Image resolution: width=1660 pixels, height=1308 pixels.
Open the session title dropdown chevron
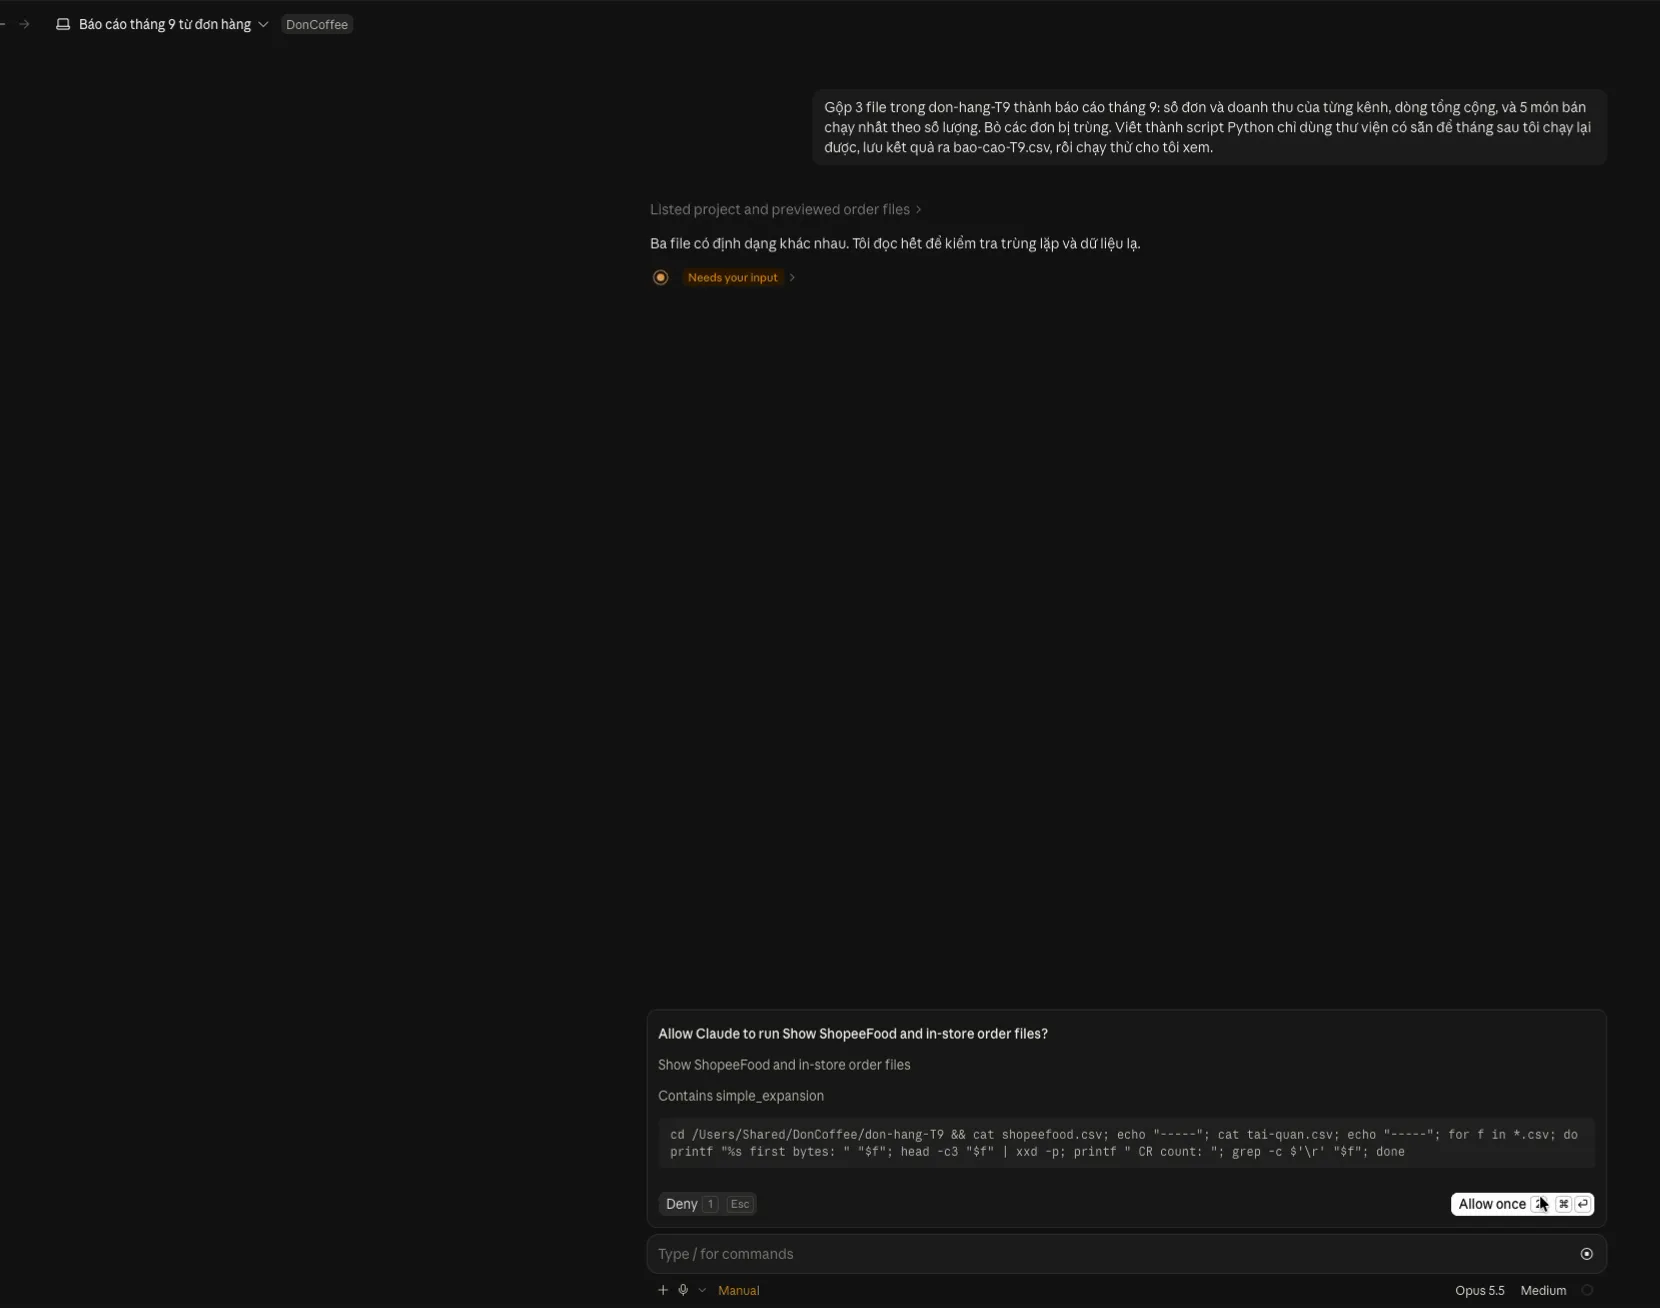(263, 24)
